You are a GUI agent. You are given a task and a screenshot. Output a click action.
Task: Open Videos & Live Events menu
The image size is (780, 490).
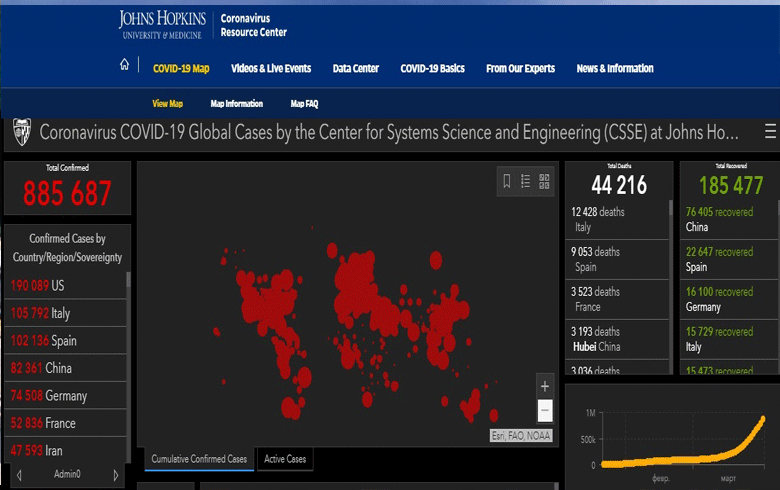click(271, 69)
